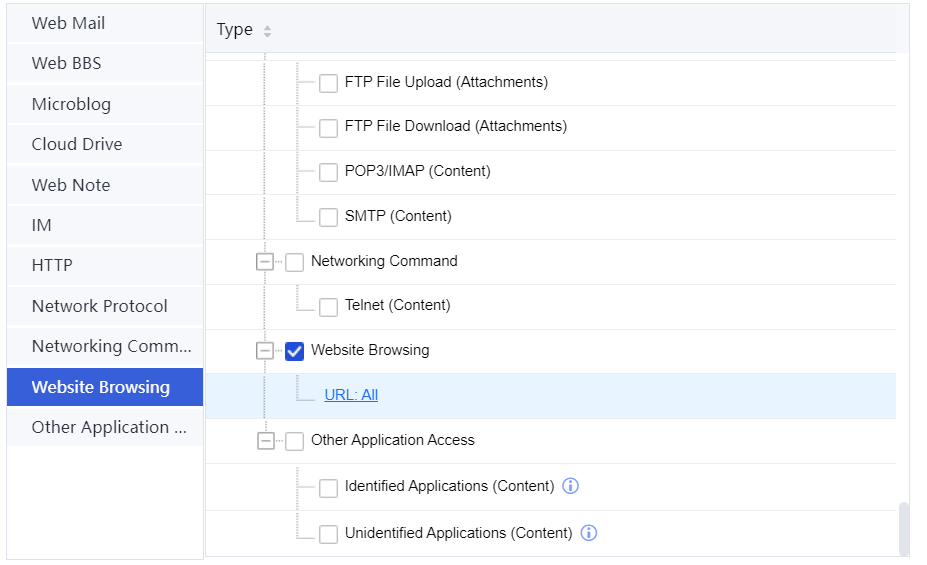Image resolution: width=927 pixels, height=565 pixels.
Task: Go to Cloud Drive in sidebar
Action: click(77, 144)
